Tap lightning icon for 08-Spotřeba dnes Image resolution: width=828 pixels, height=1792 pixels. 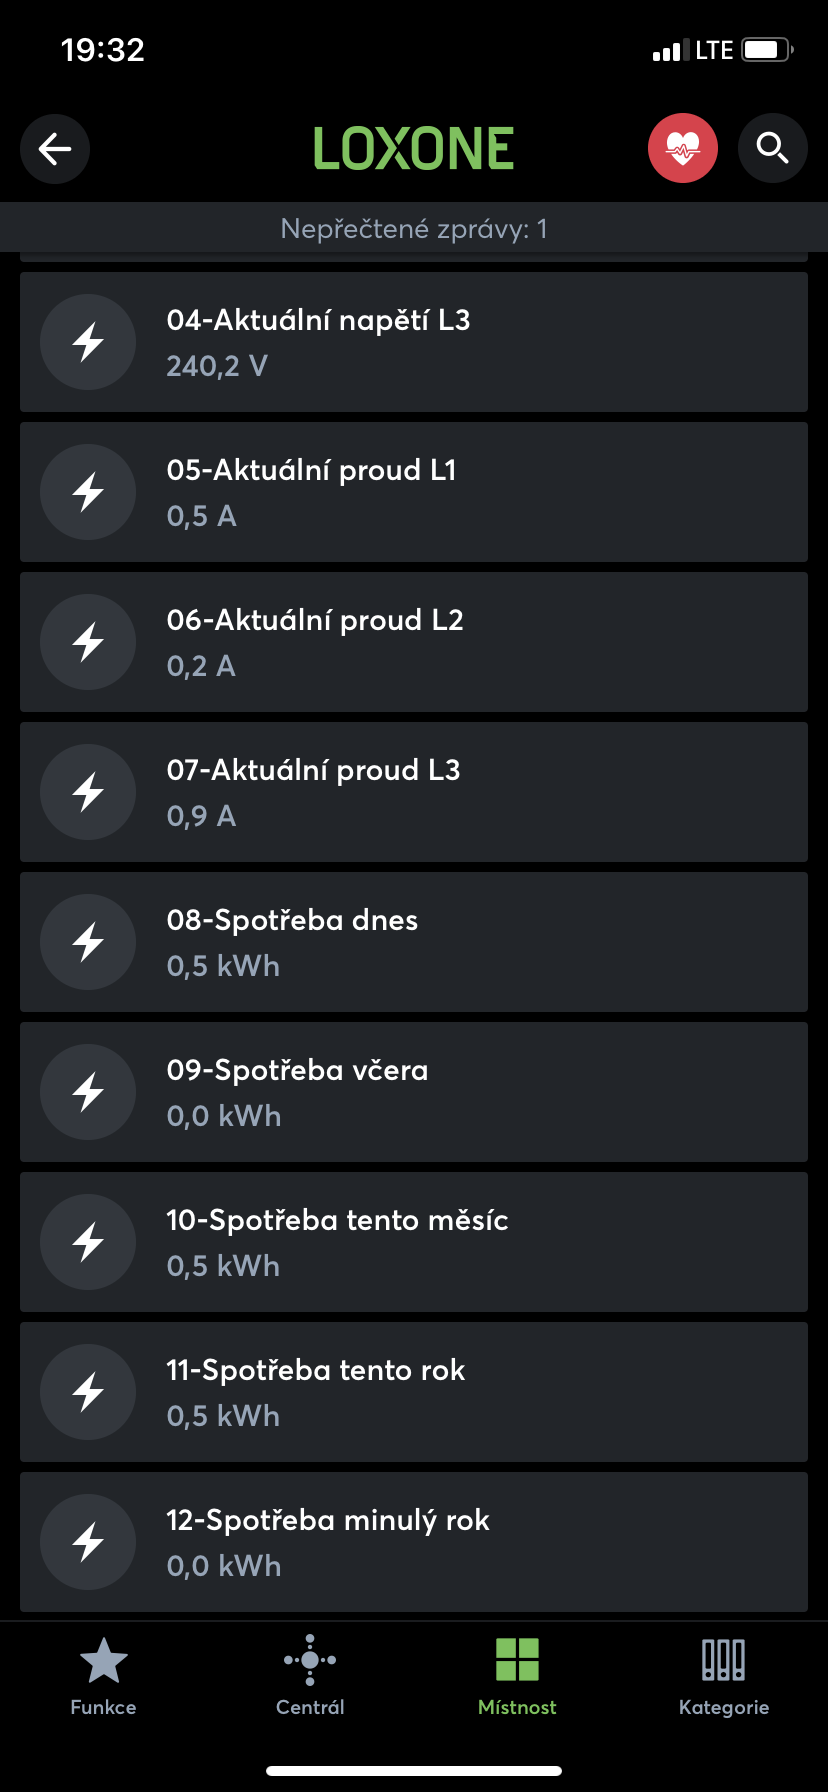(88, 942)
